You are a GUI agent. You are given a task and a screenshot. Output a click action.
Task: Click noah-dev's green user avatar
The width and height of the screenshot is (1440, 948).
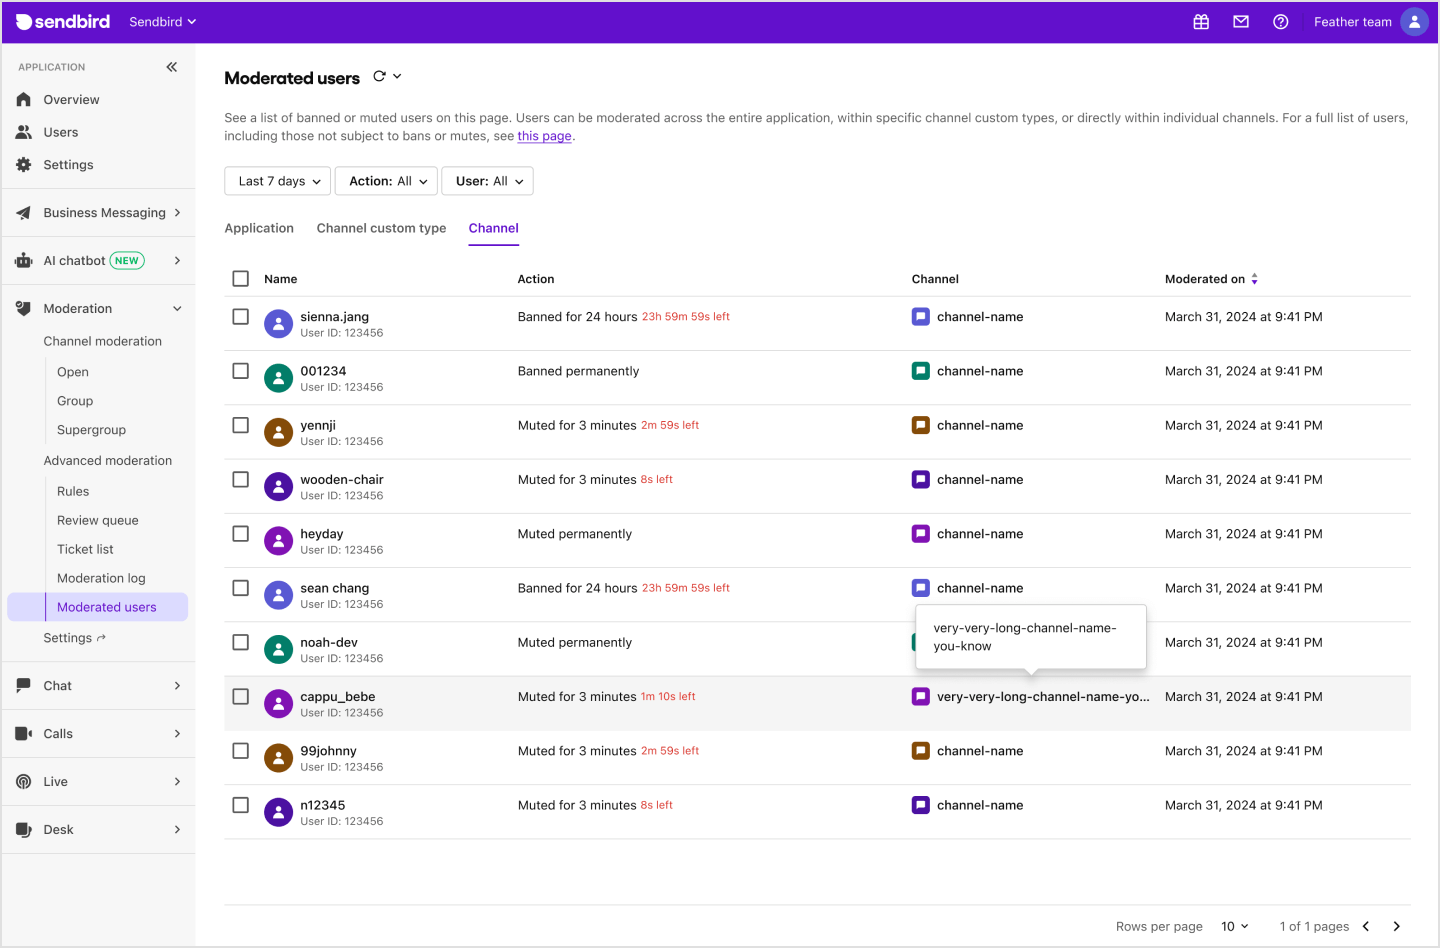pyautogui.click(x=278, y=649)
